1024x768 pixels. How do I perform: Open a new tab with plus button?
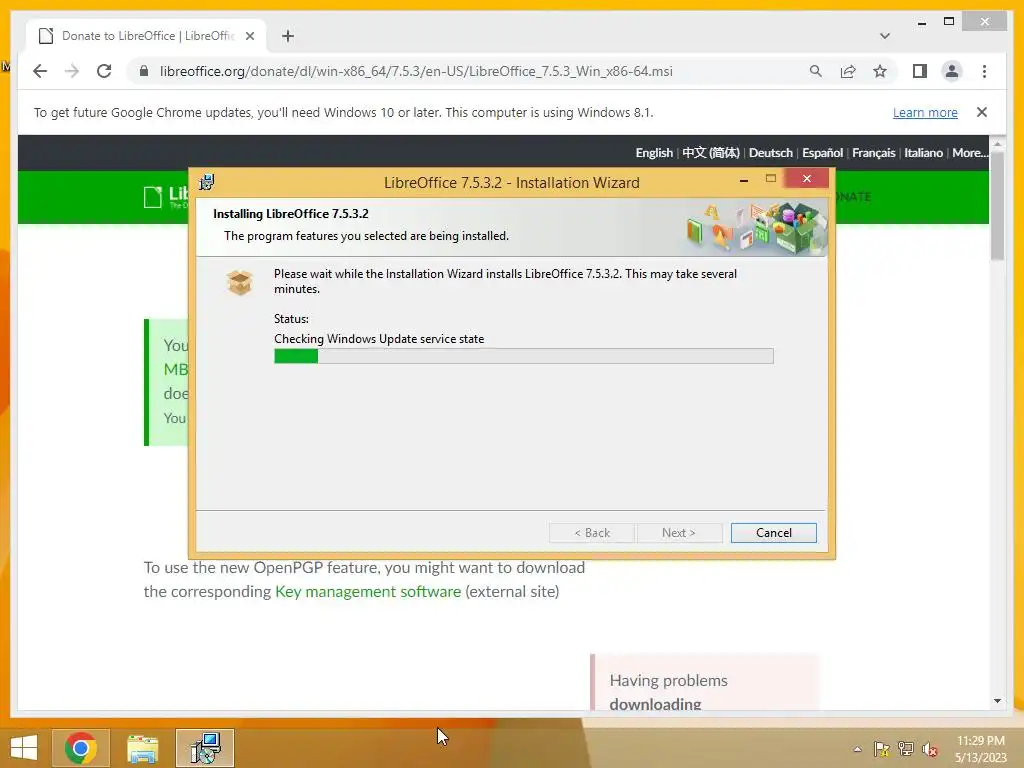(288, 36)
